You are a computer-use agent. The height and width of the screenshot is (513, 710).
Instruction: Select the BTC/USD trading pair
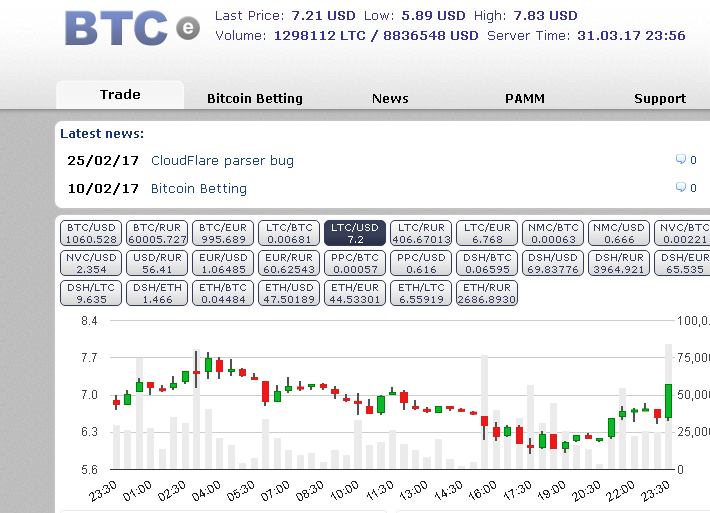point(91,233)
